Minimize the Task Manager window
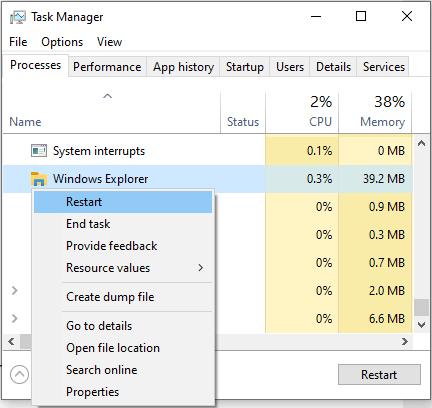This screenshot has height=408, width=432. coord(316,16)
